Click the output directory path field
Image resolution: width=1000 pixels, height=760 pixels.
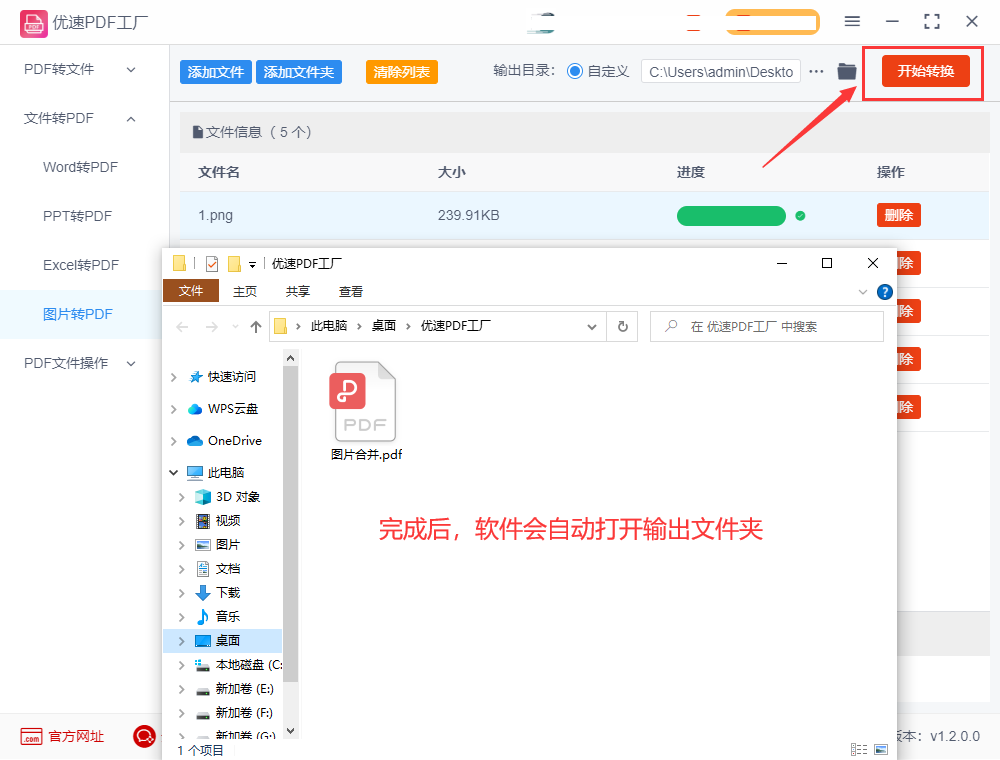pyautogui.click(x=721, y=72)
